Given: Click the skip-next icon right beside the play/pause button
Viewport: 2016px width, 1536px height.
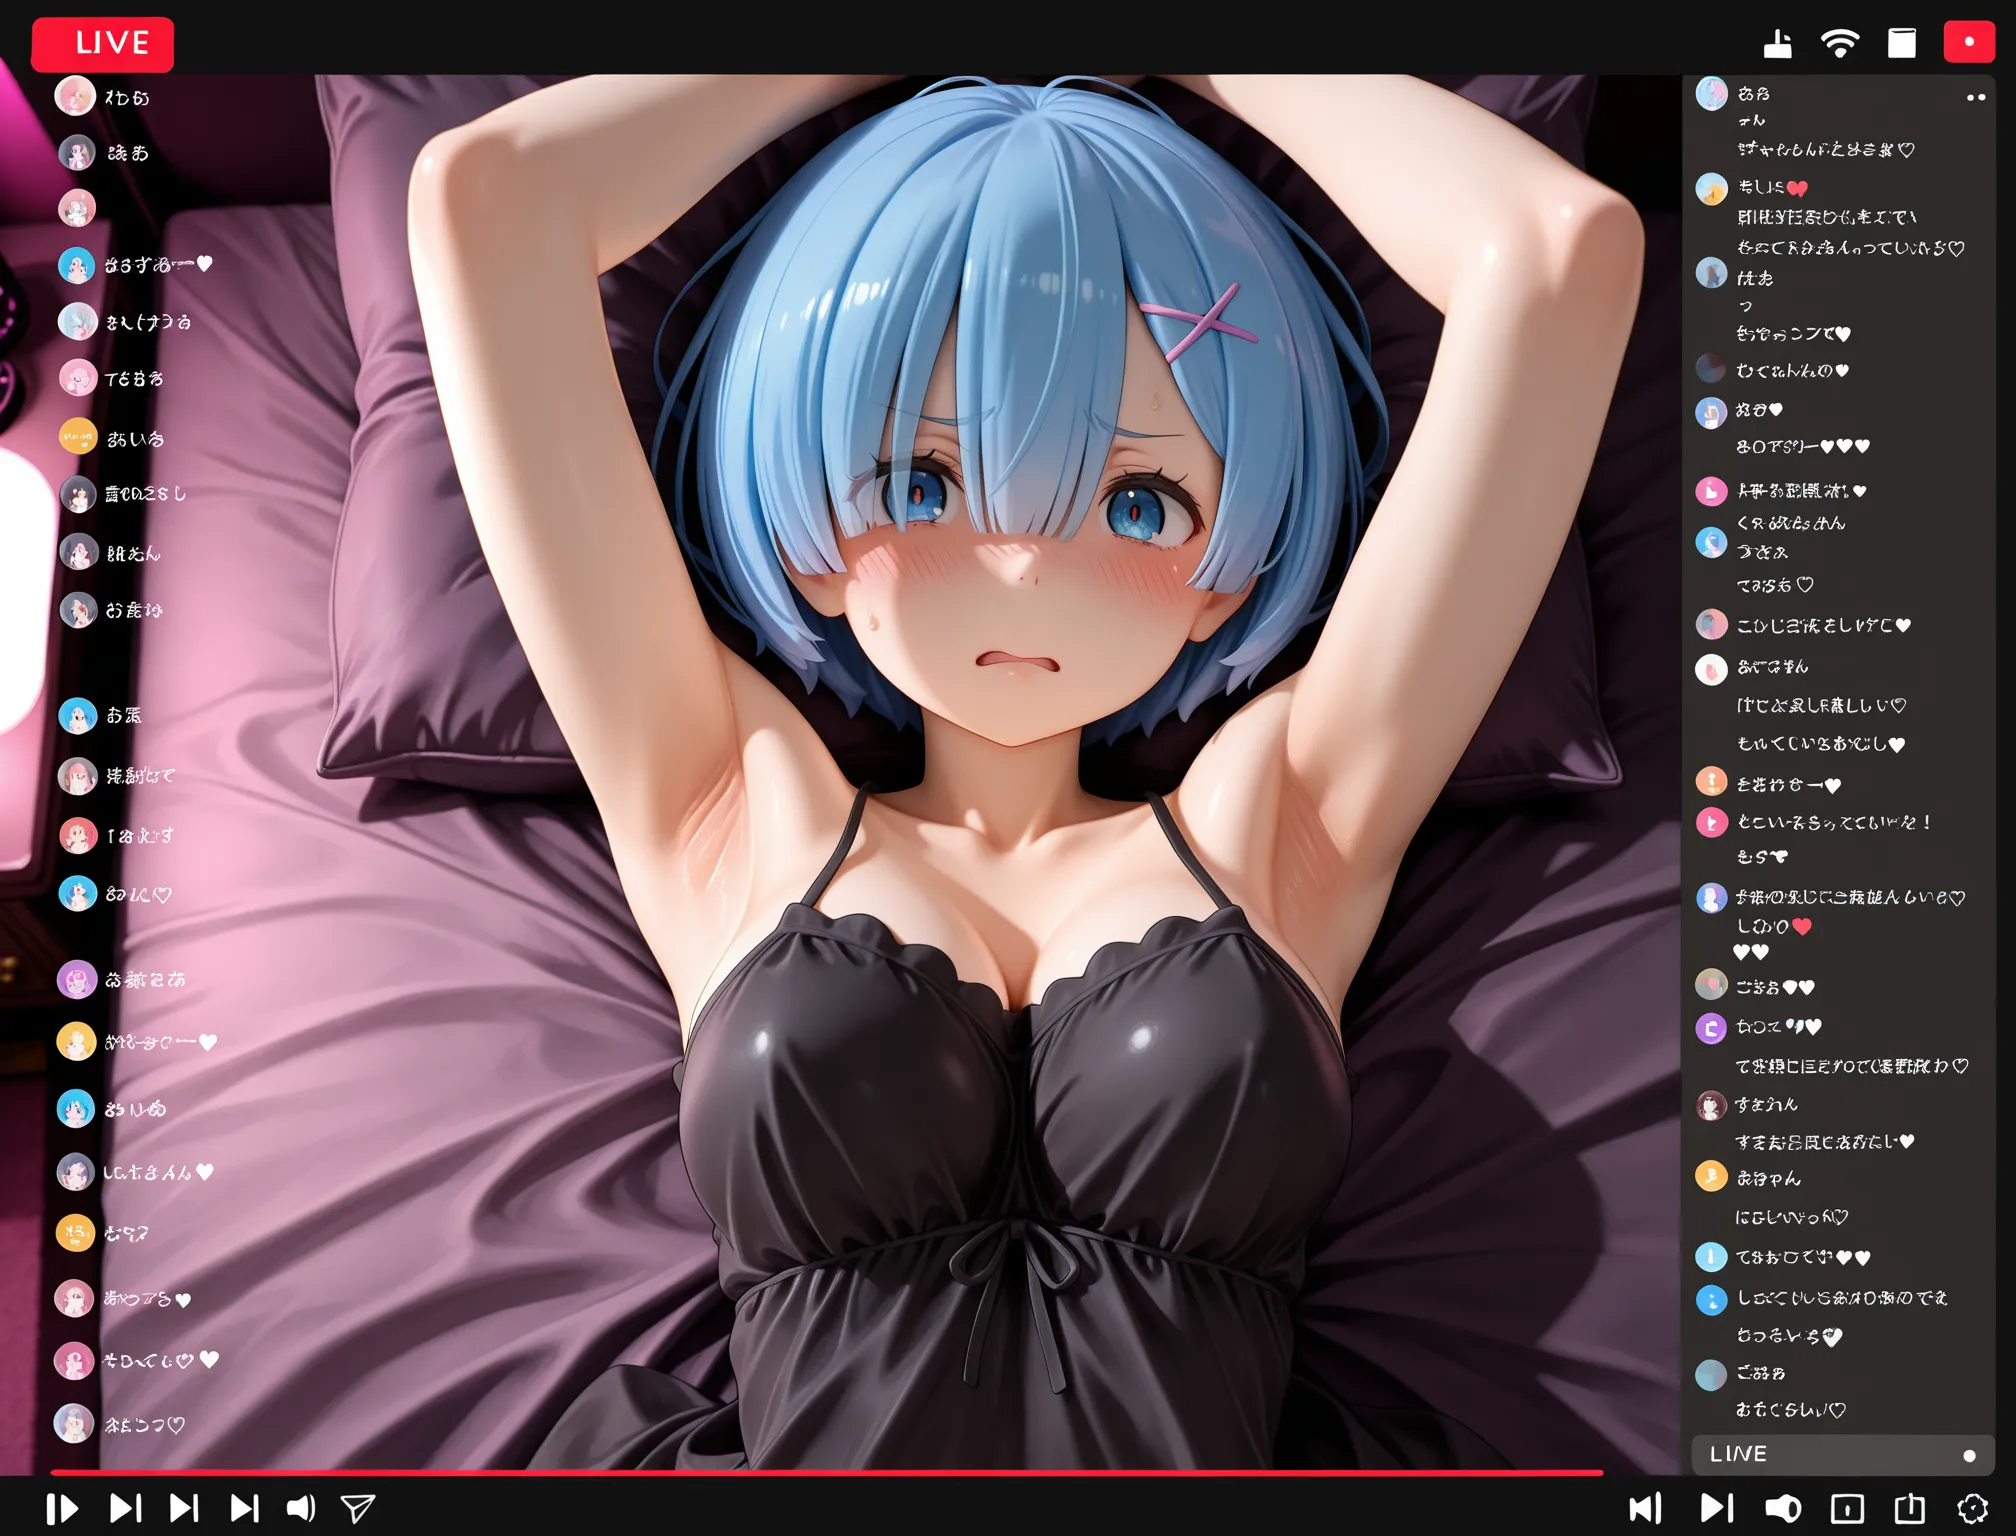Looking at the screenshot, I should tap(125, 1508).
